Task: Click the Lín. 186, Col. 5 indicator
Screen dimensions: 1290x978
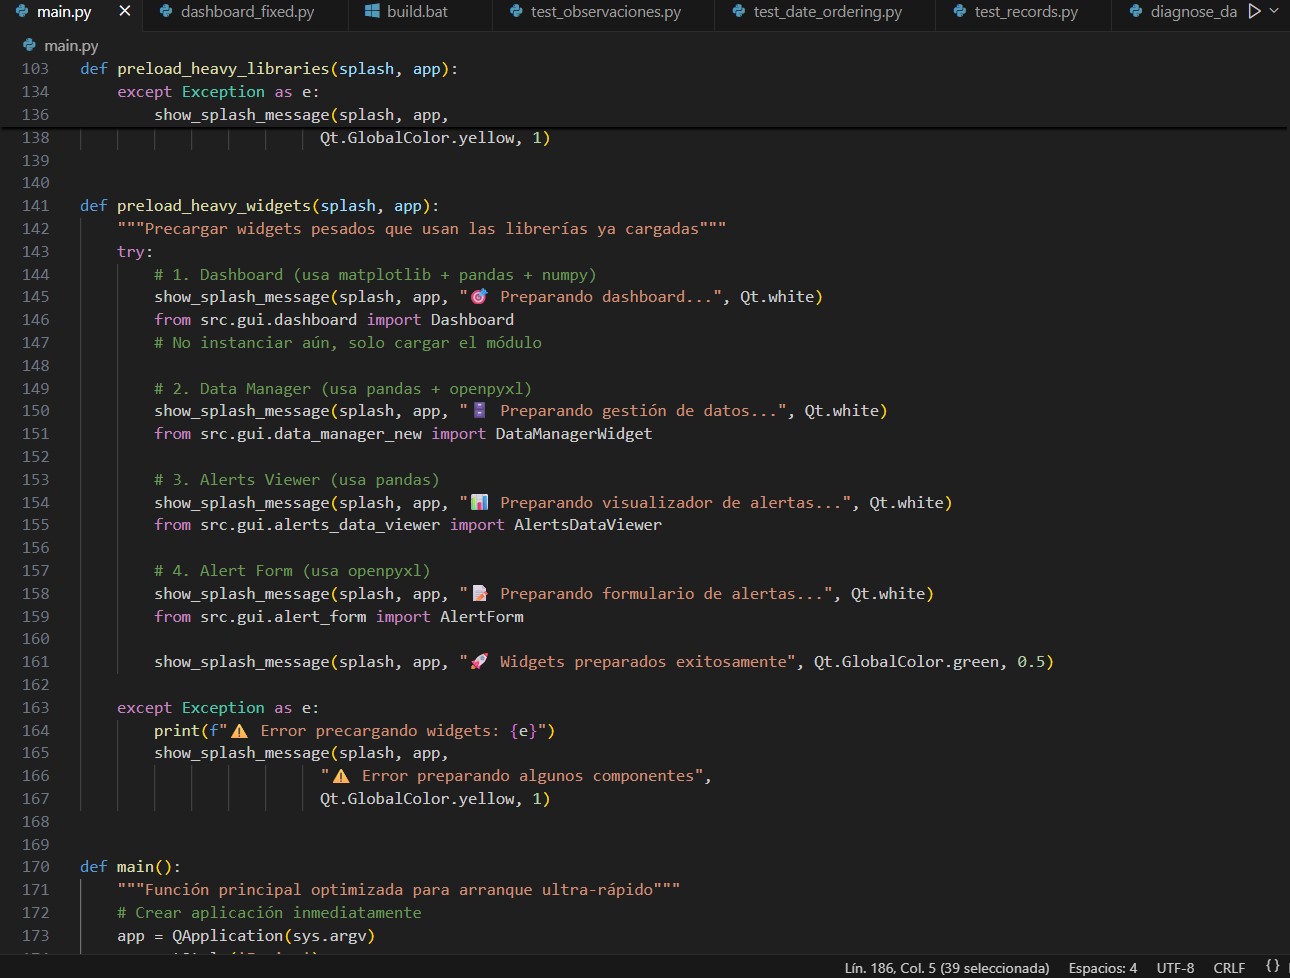Action: tap(946, 967)
